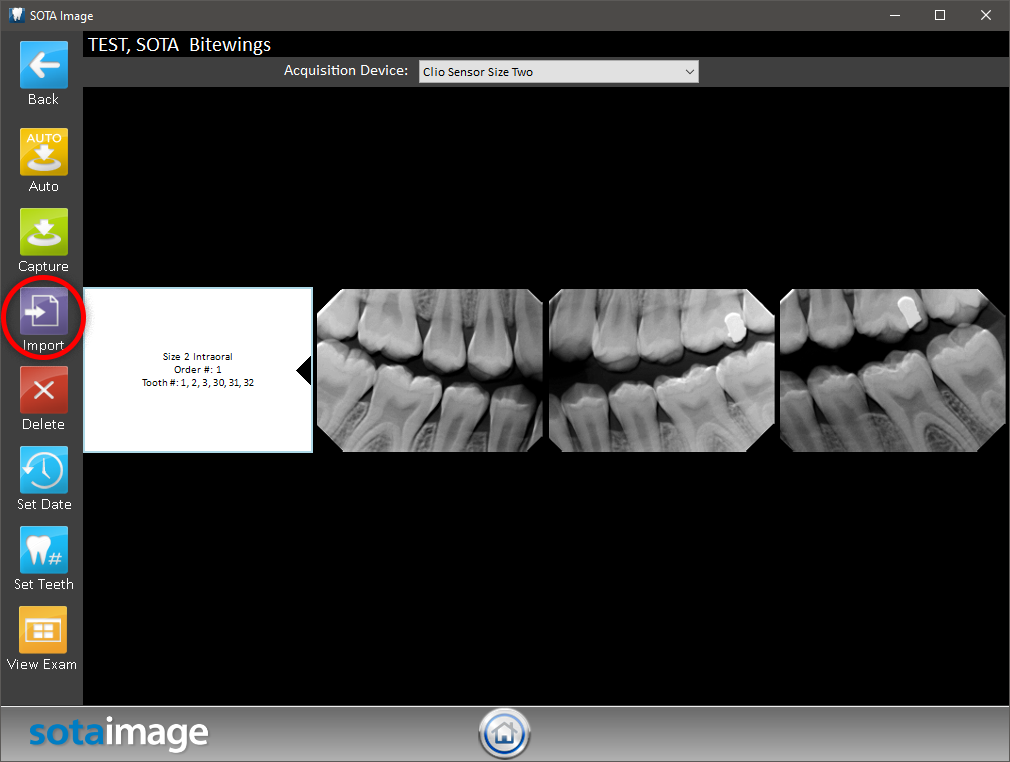Start Auto acquisition mode
This screenshot has width=1010, height=762.
[x=44, y=152]
